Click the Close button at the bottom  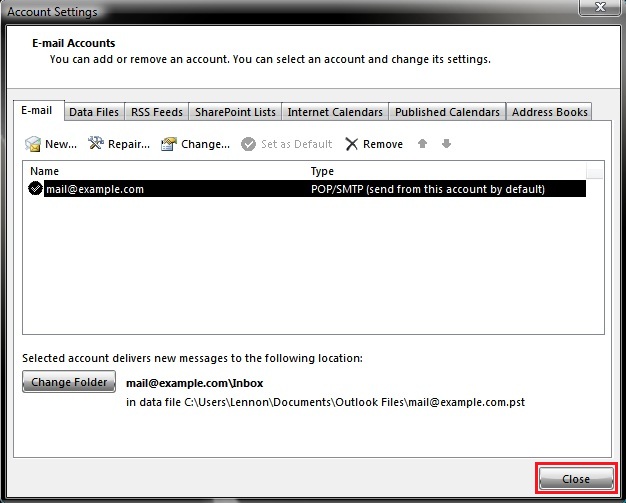(x=576, y=479)
